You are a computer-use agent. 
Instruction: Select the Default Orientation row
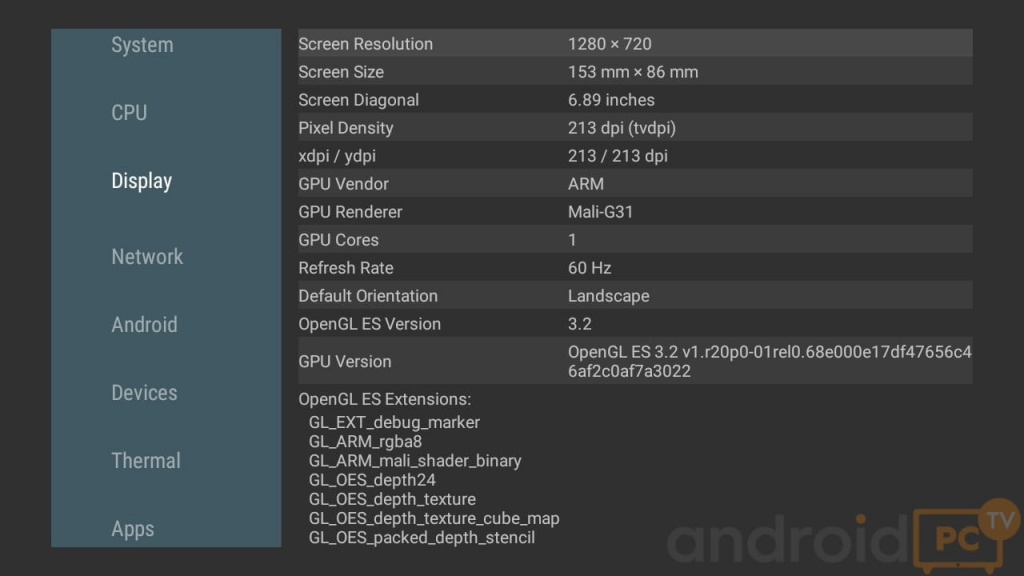click(634, 296)
